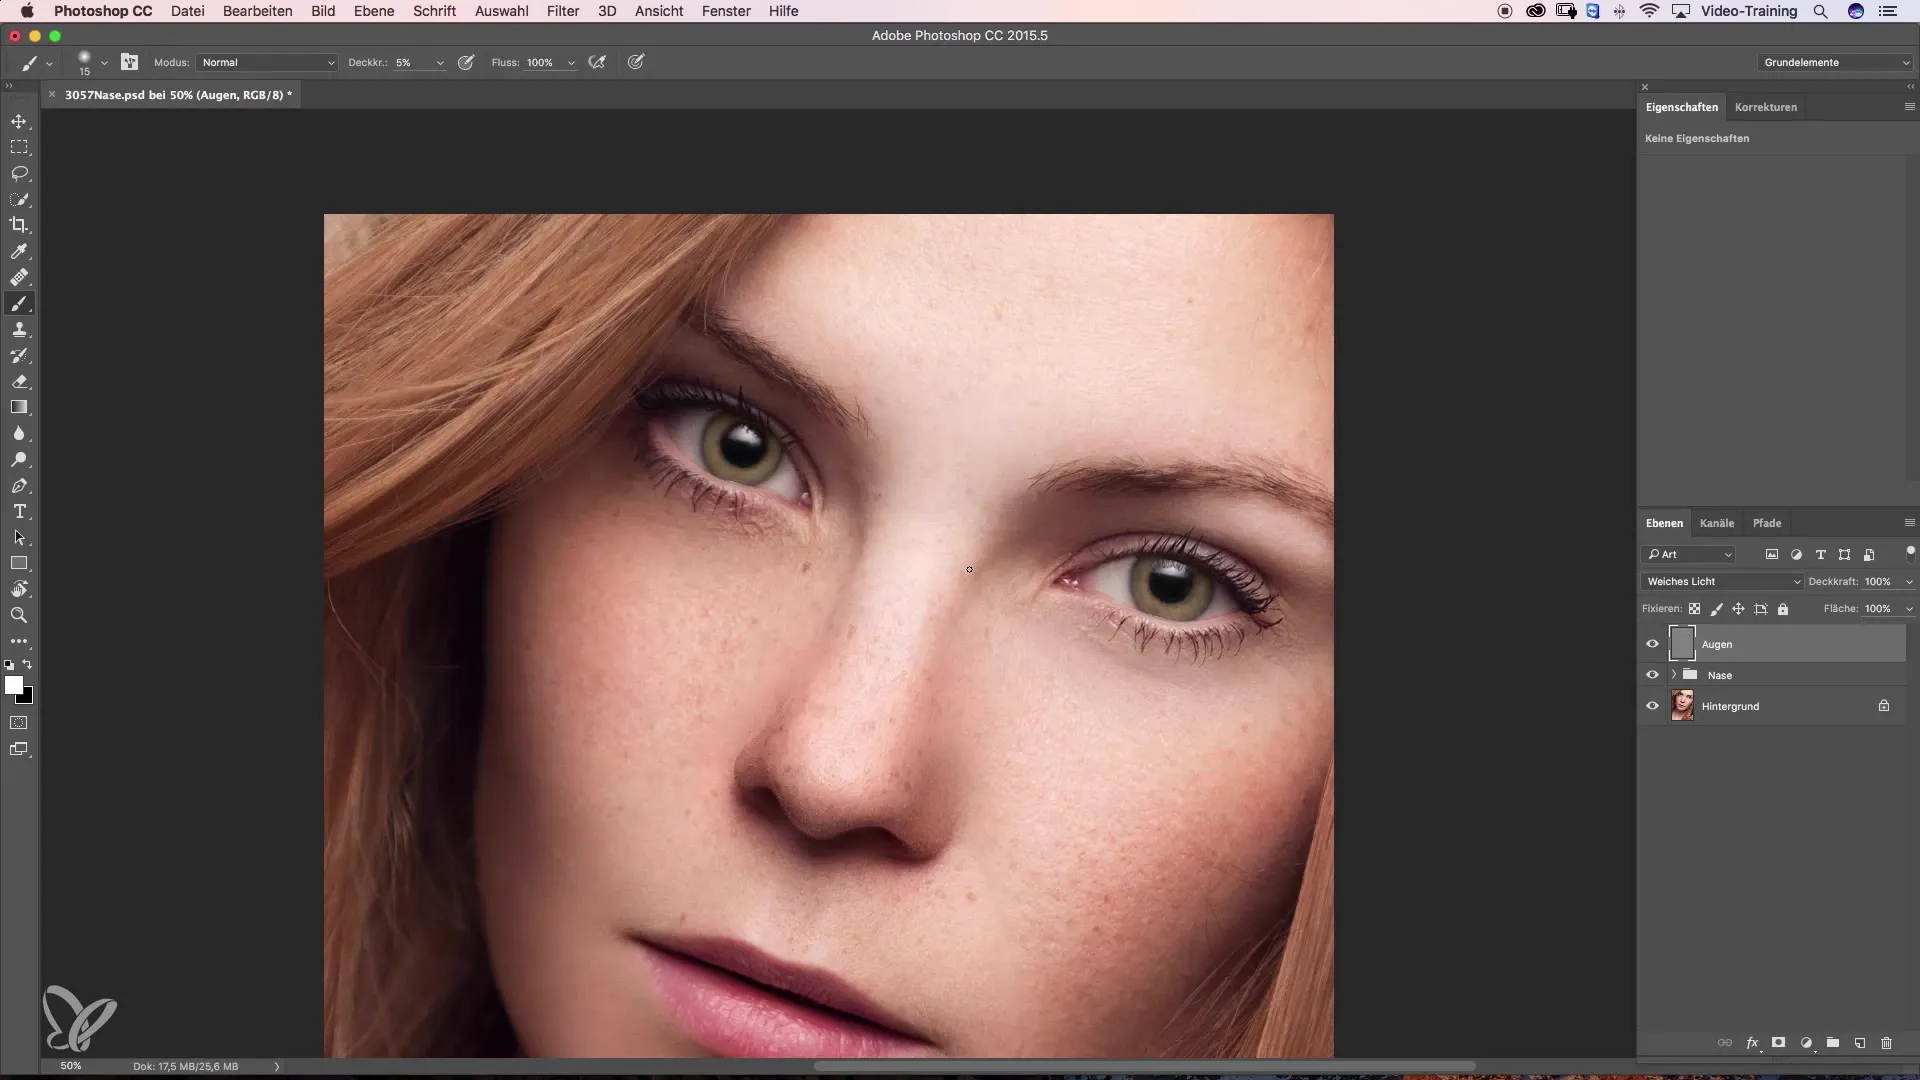Select the Eraser tool
Image resolution: width=1920 pixels, height=1080 pixels.
pos(19,382)
